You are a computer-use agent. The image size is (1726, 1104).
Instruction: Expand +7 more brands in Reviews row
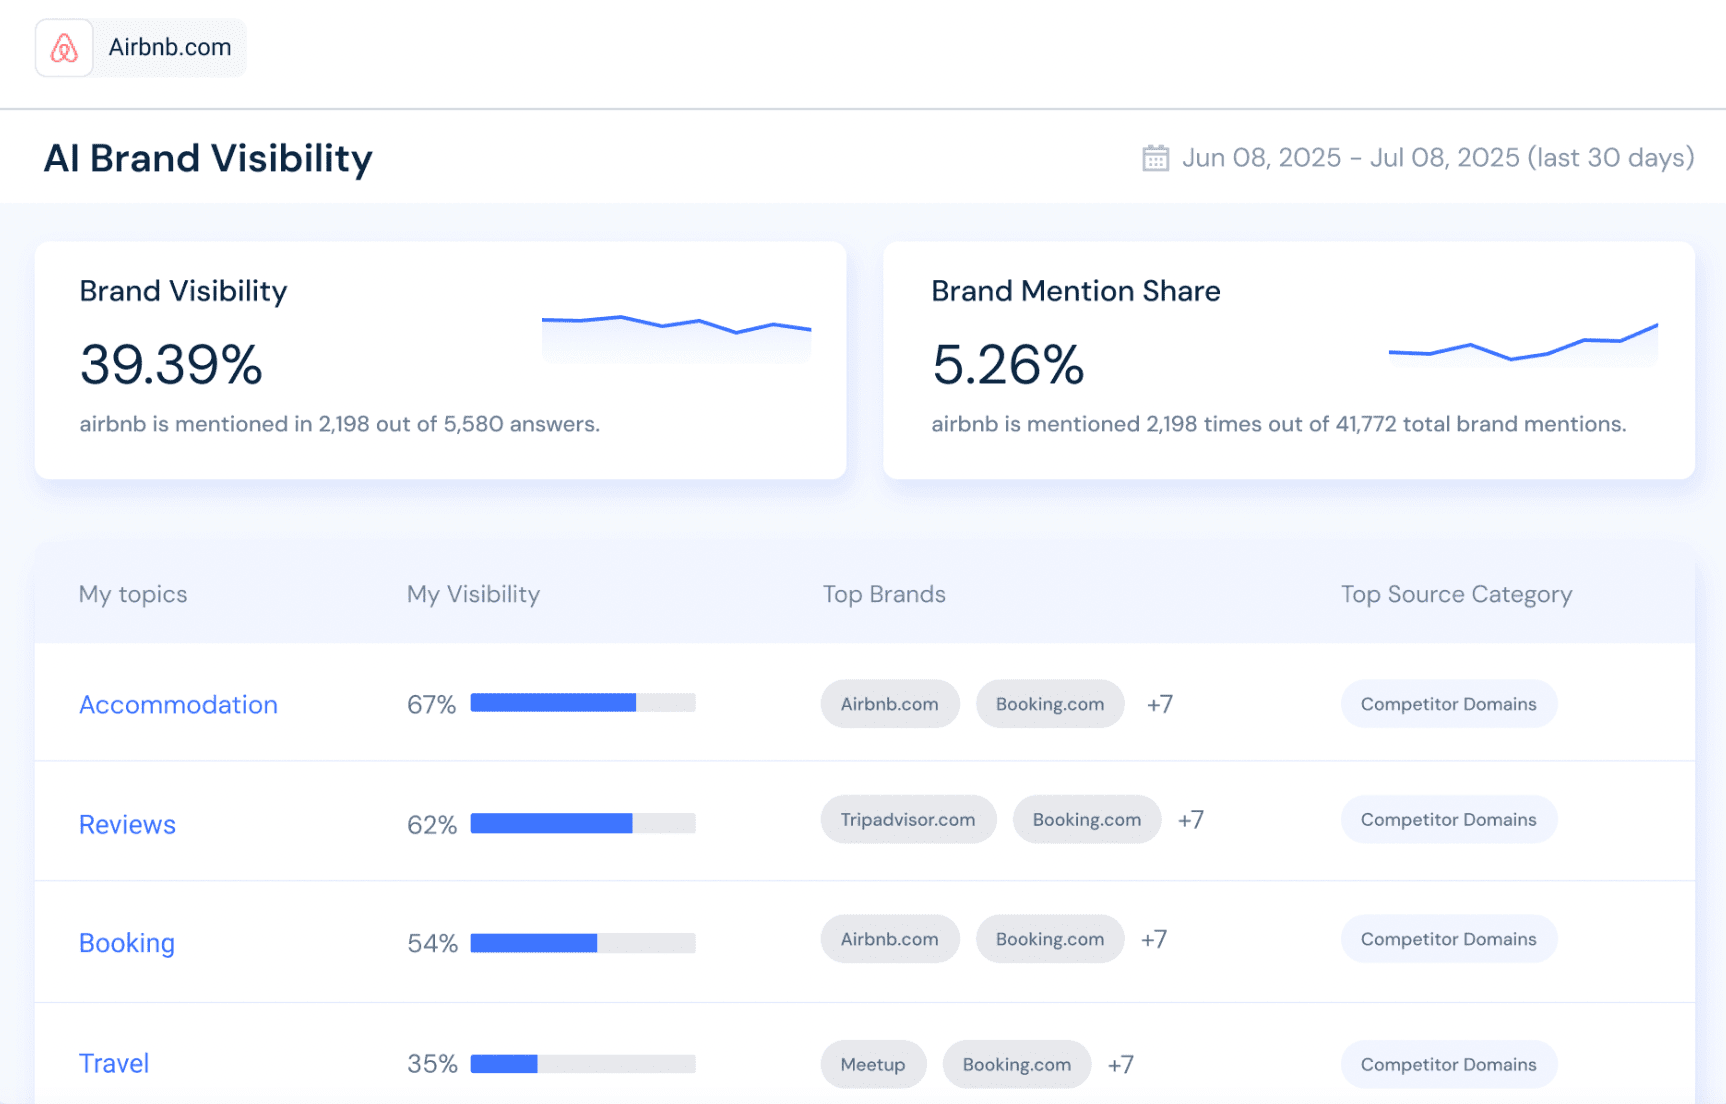[1190, 820]
